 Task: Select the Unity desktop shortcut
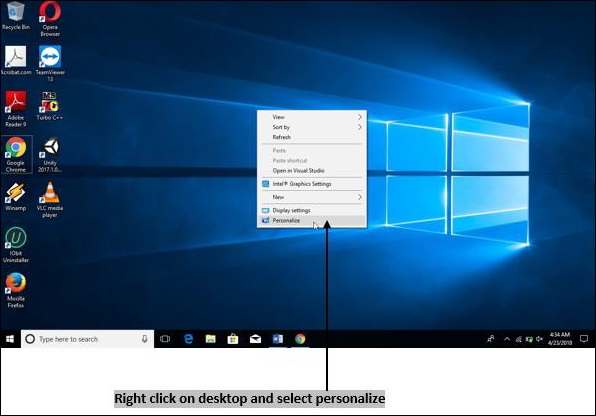click(50, 155)
